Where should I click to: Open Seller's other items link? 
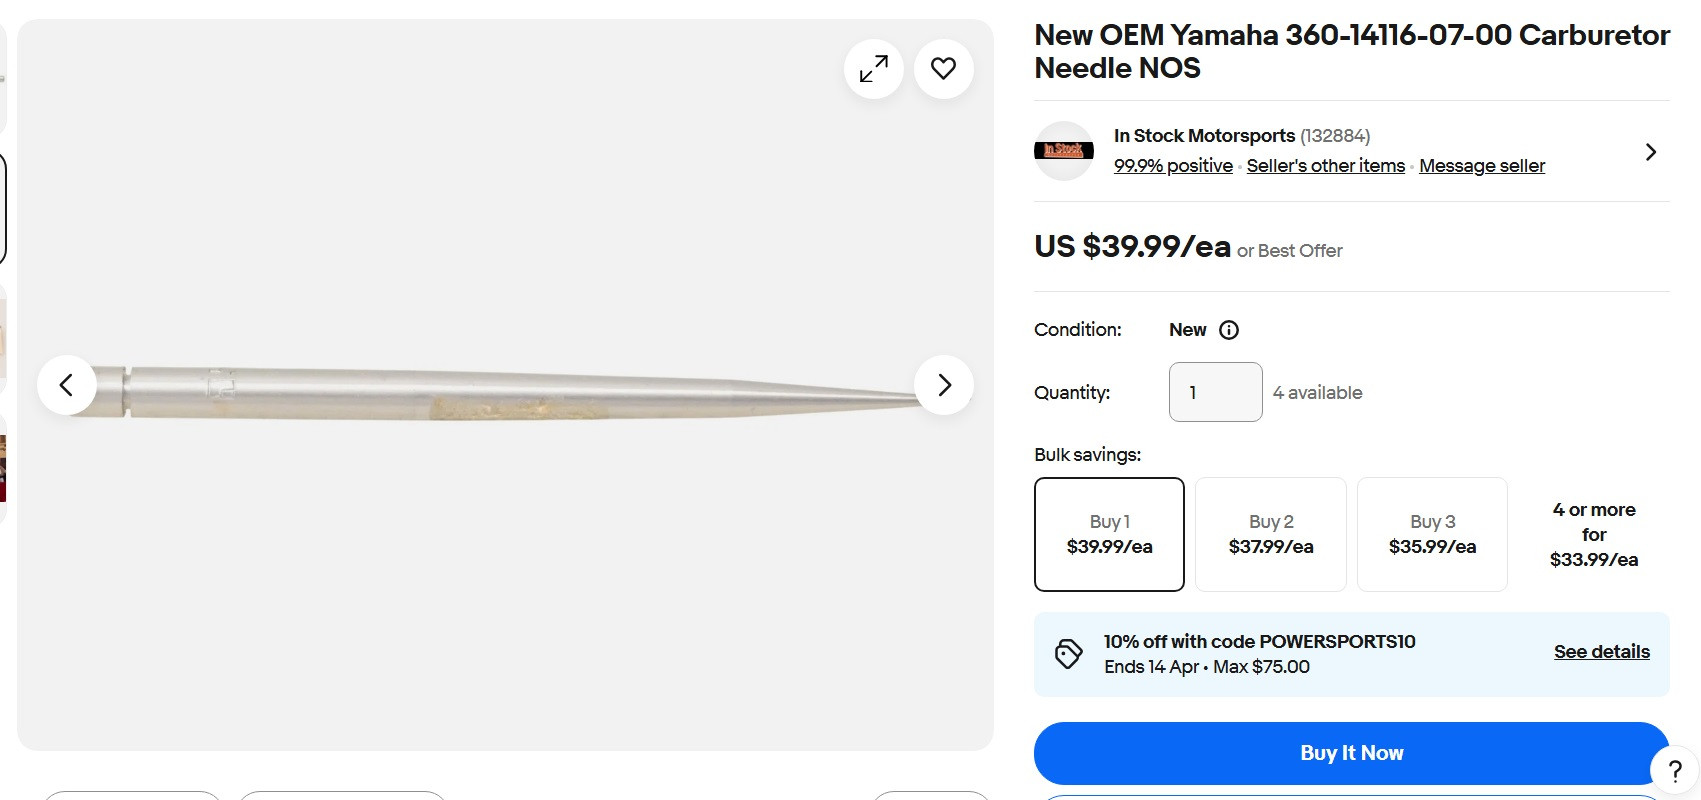pos(1325,166)
